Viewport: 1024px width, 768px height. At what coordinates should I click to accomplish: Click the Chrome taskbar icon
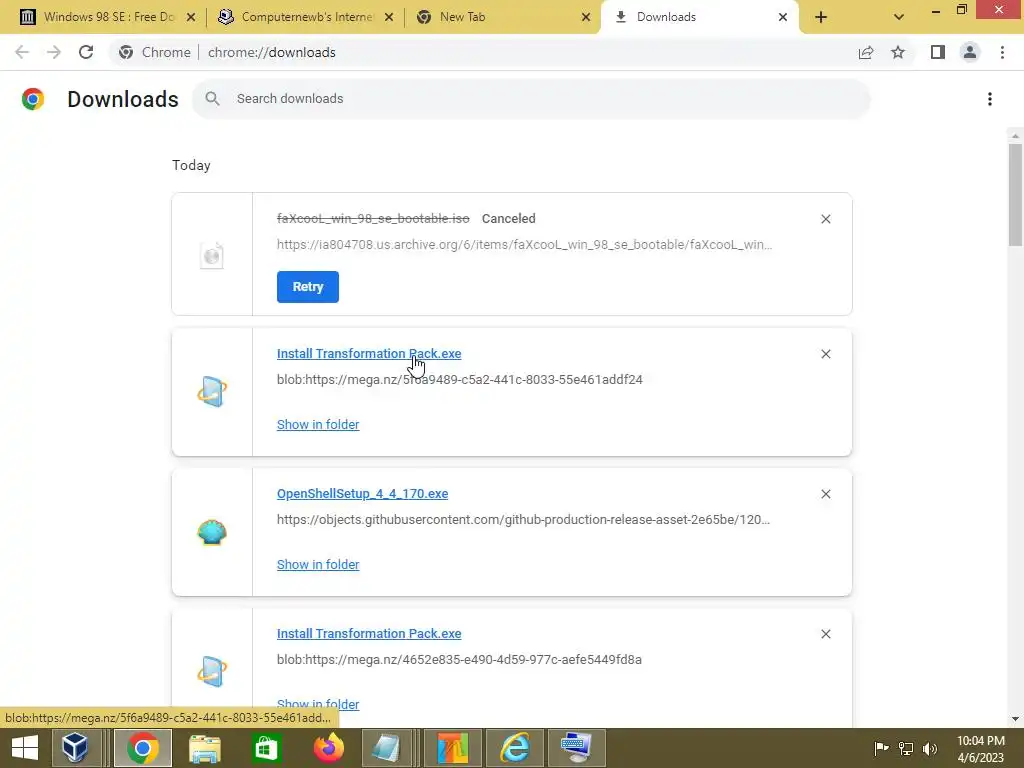[x=143, y=748]
